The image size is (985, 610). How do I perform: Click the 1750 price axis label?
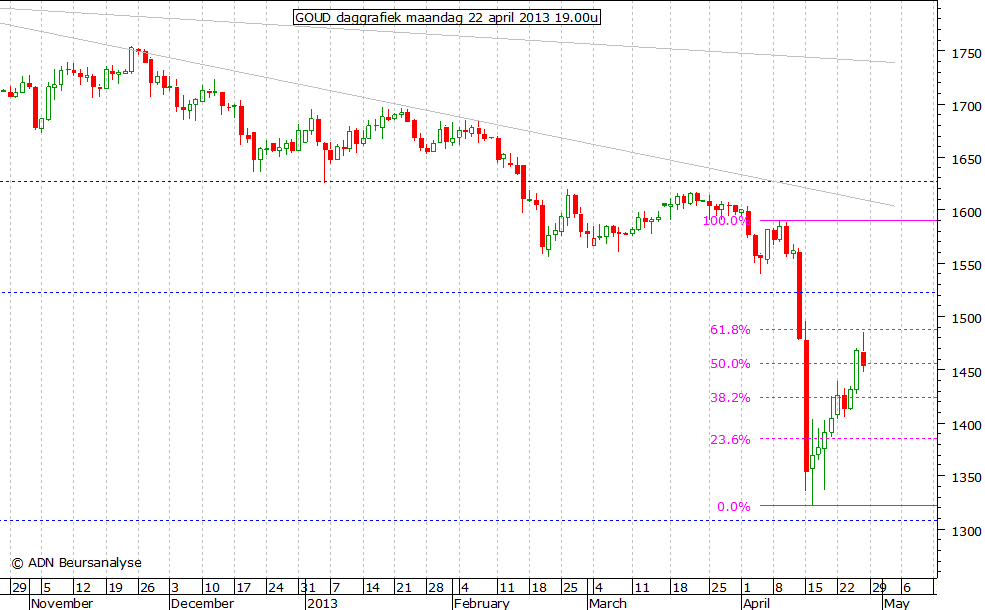click(x=966, y=53)
